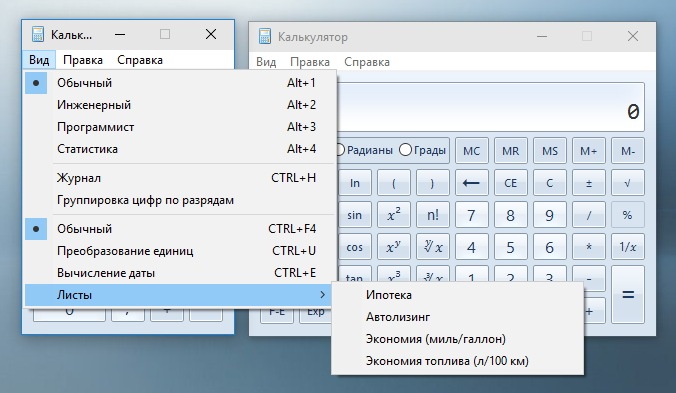
Task: Choose Экономия топлива (л/100 км)
Action: click(457, 361)
